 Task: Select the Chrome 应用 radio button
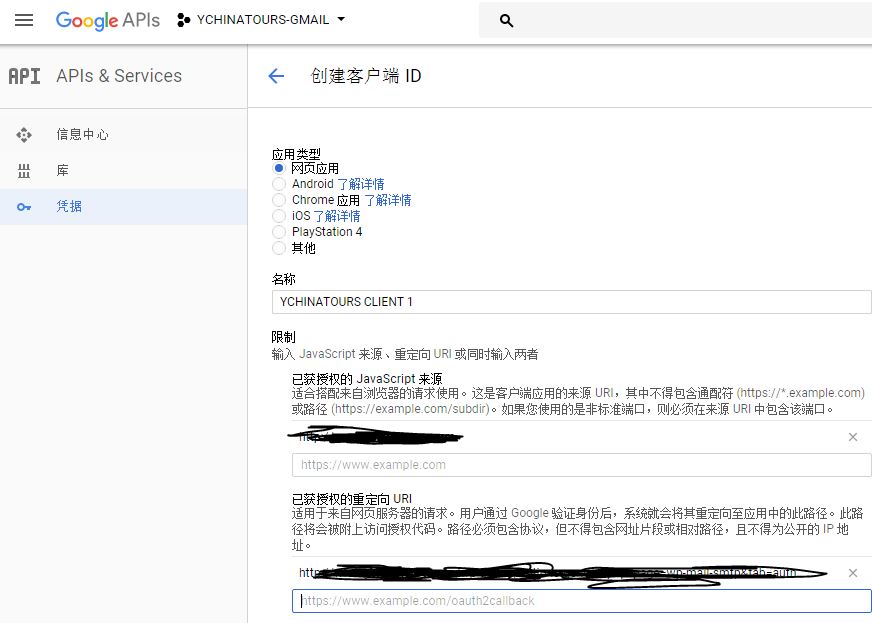[x=279, y=200]
